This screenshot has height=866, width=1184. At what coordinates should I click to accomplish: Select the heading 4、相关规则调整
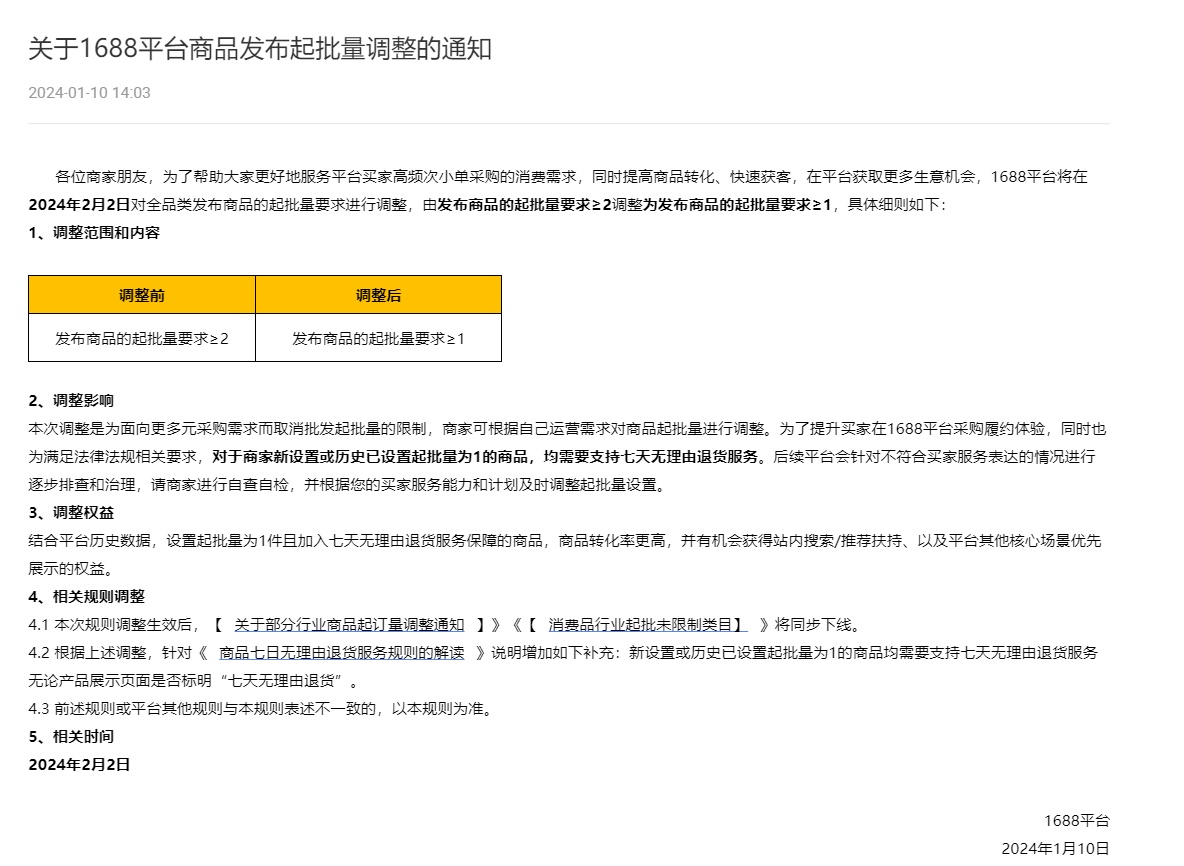(87, 596)
